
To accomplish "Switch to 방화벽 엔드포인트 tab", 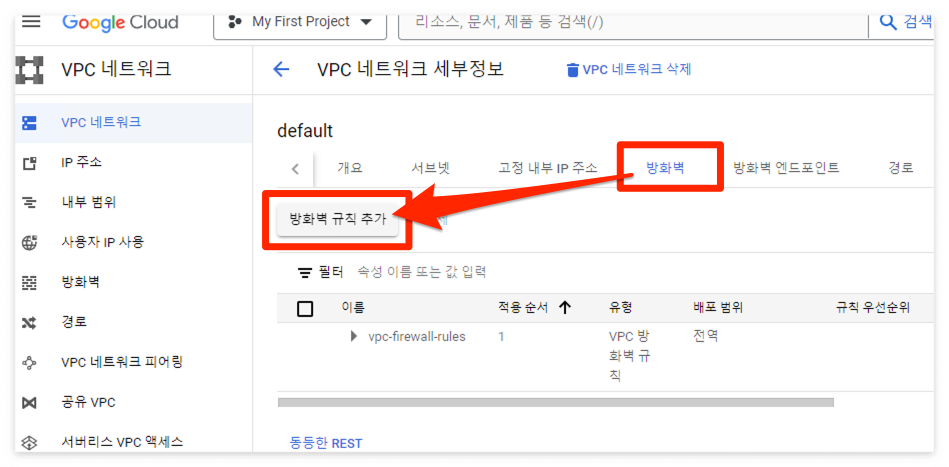I will (786, 168).
